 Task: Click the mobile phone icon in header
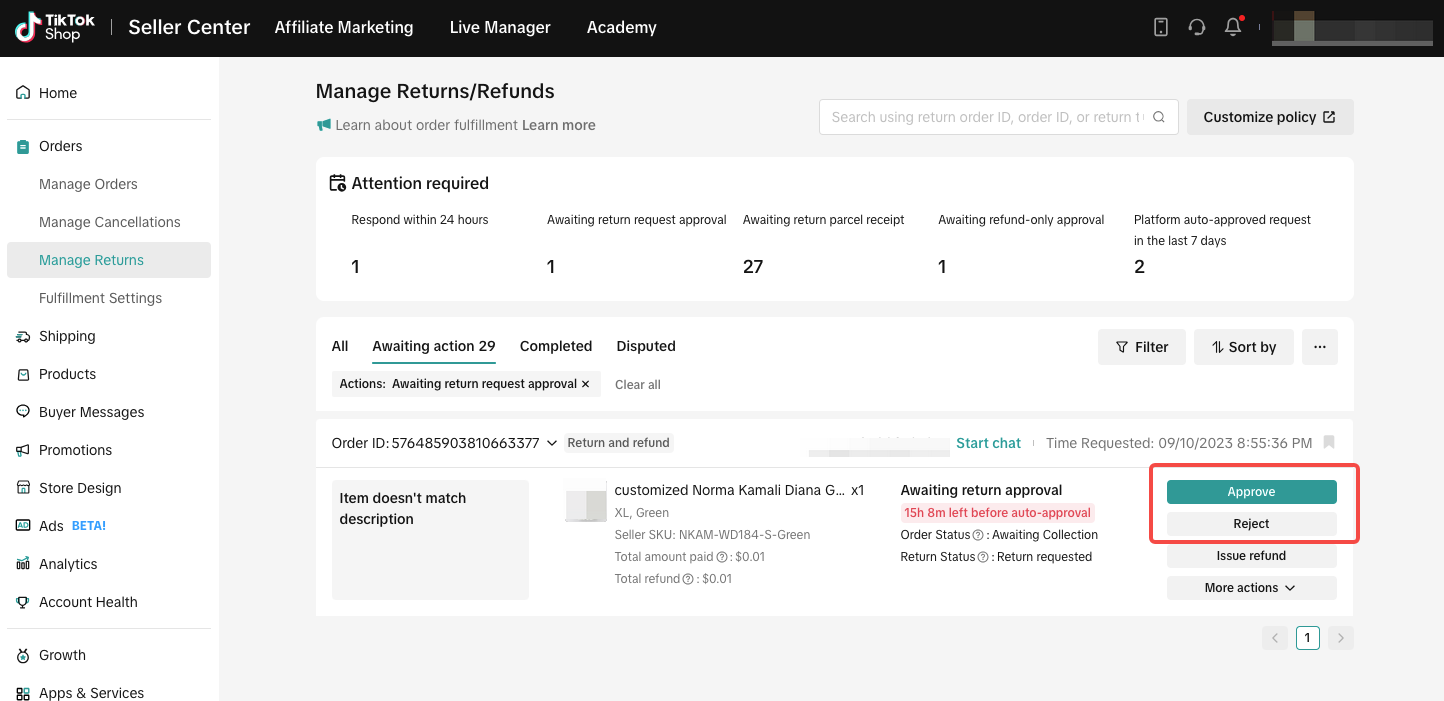pos(1160,27)
